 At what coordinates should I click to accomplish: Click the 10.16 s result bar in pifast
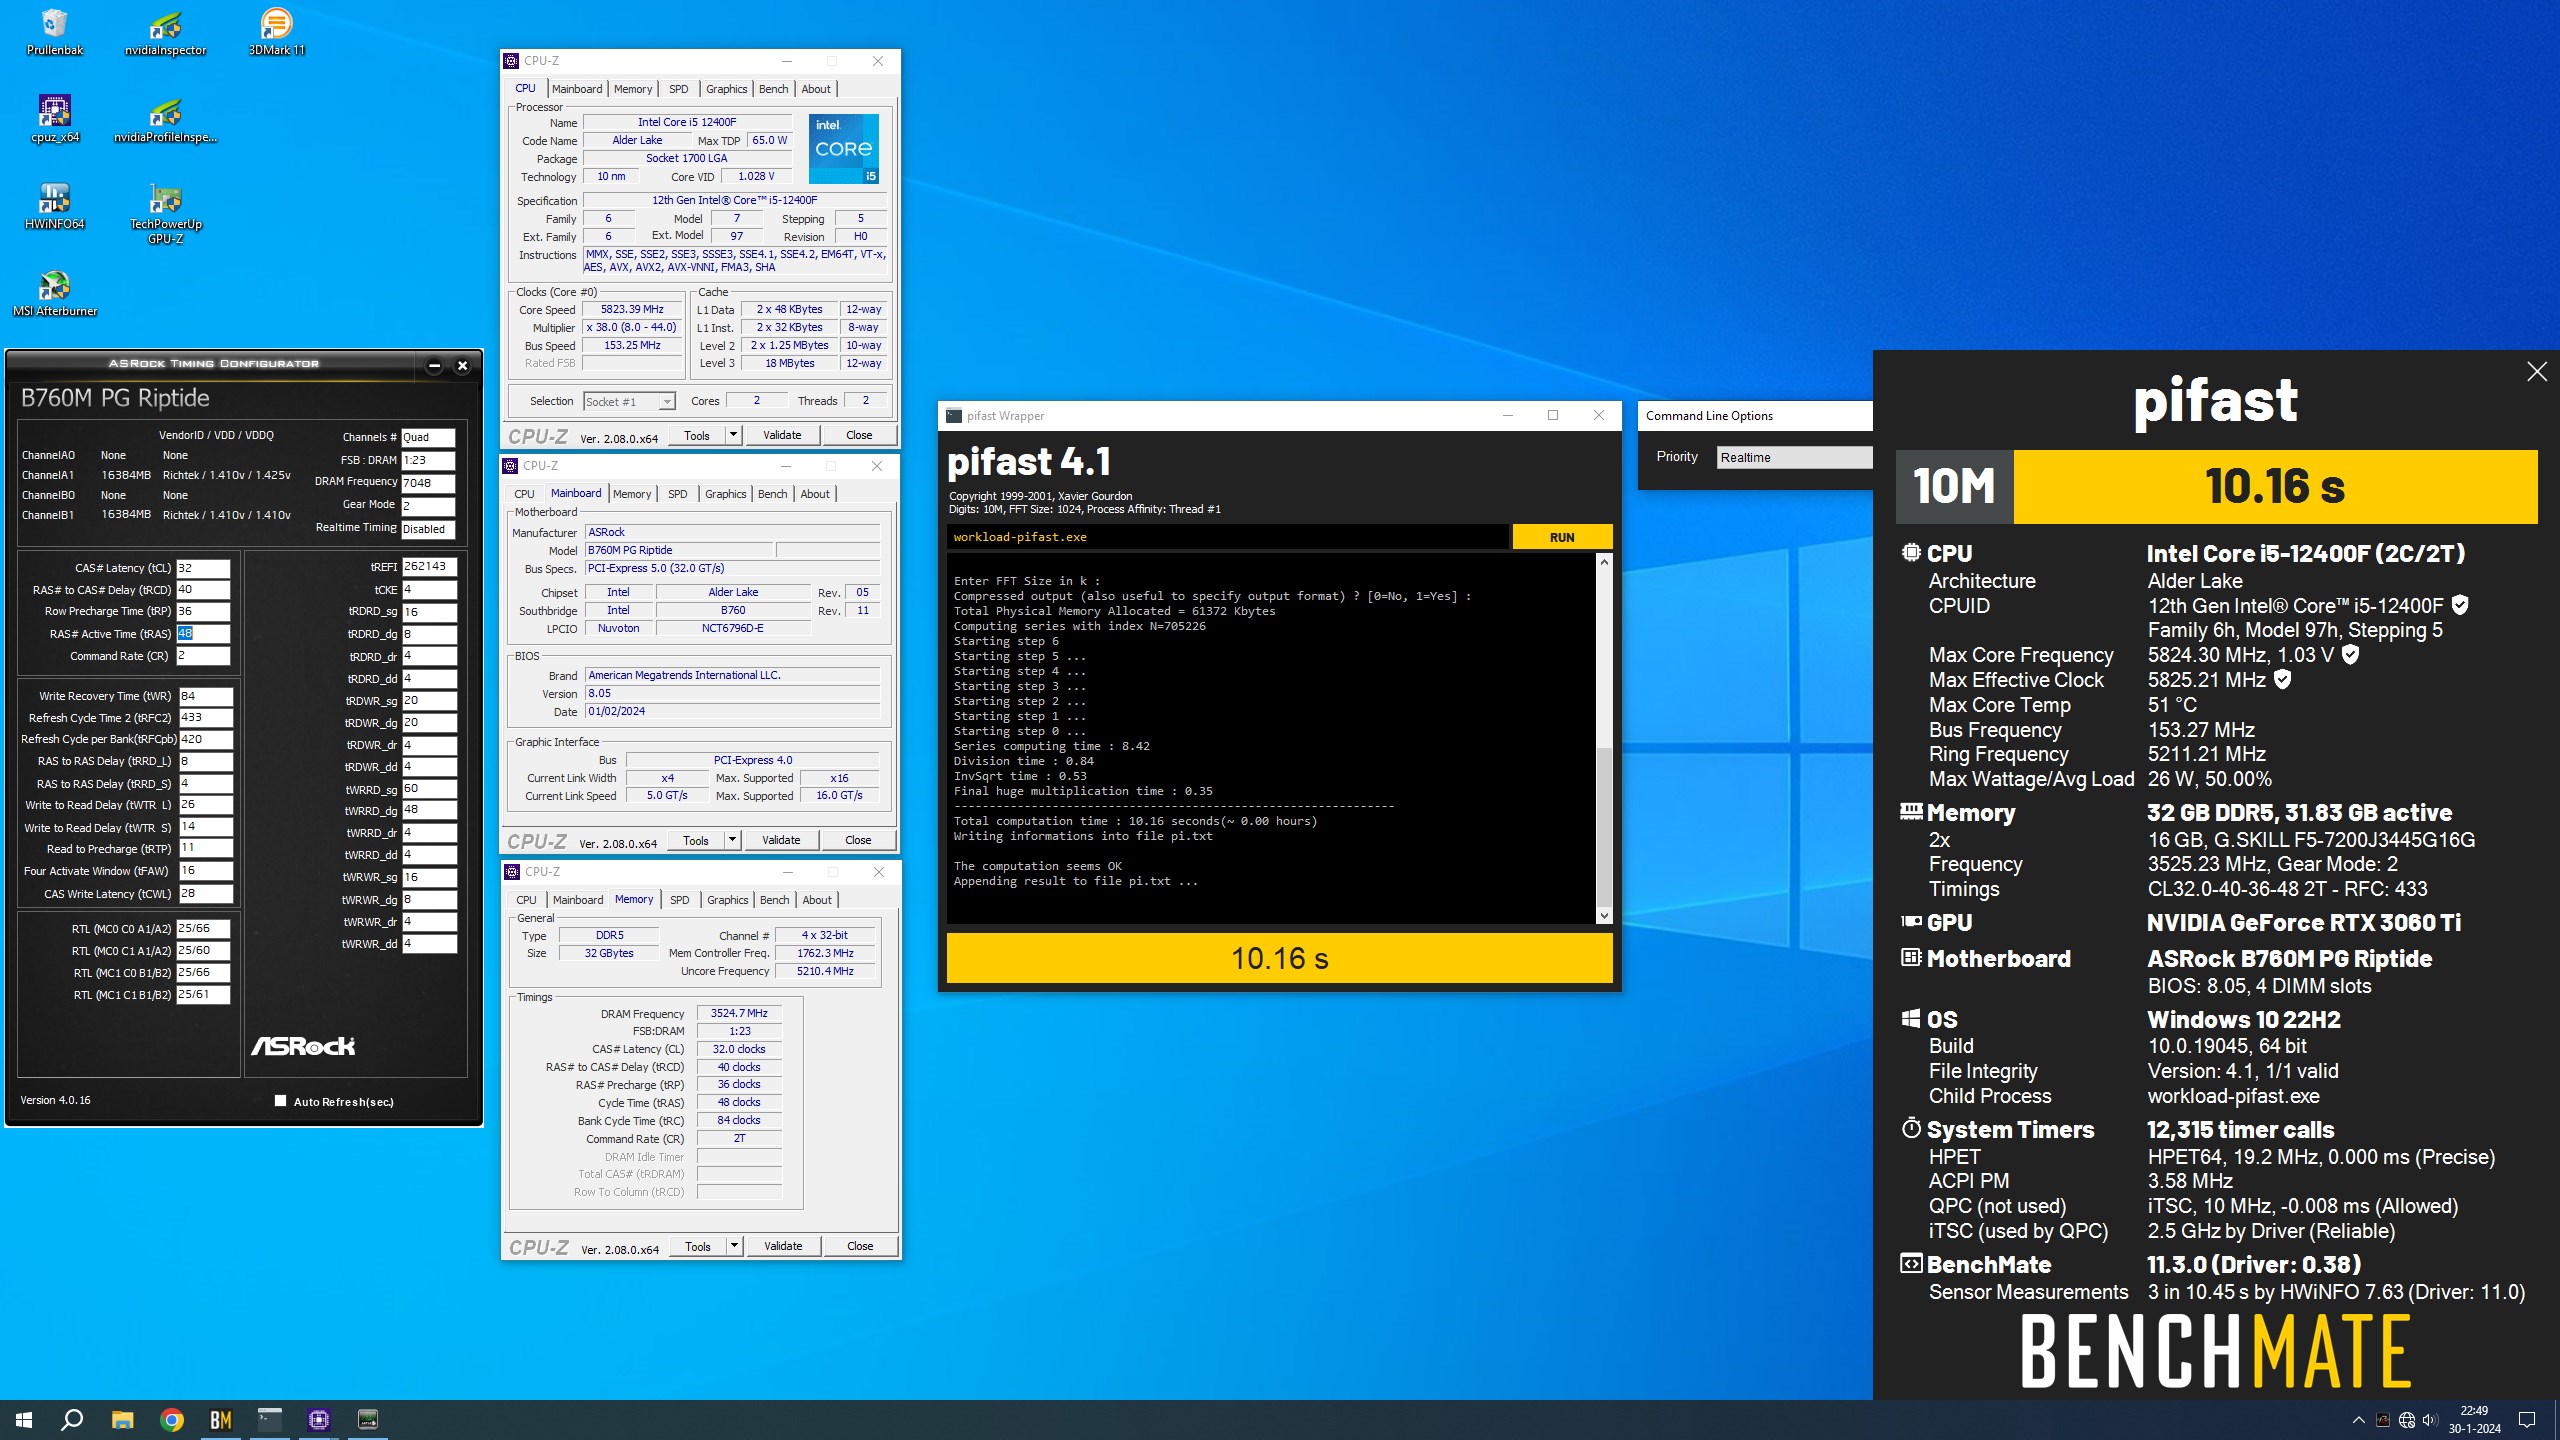[x=1279, y=958]
